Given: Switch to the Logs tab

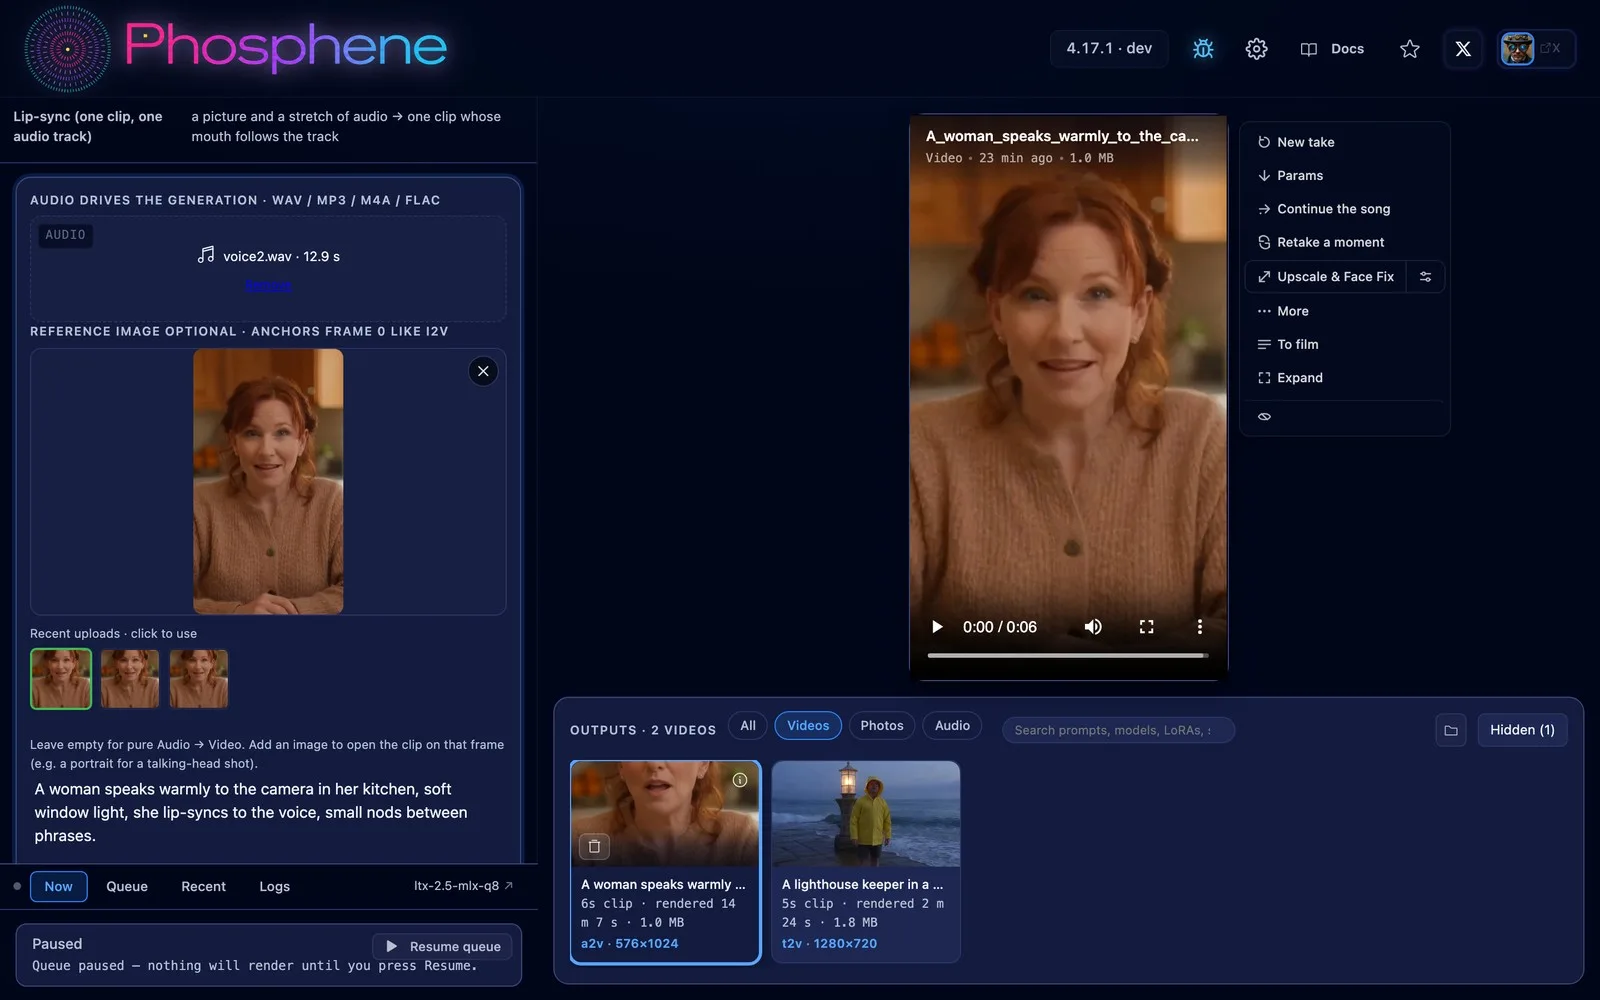Looking at the screenshot, I should [x=274, y=886].
